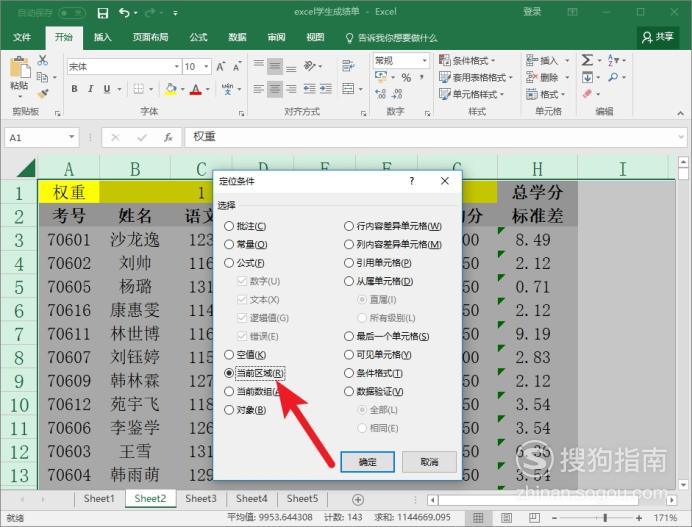Open the font size dropdown

point(206,67)
